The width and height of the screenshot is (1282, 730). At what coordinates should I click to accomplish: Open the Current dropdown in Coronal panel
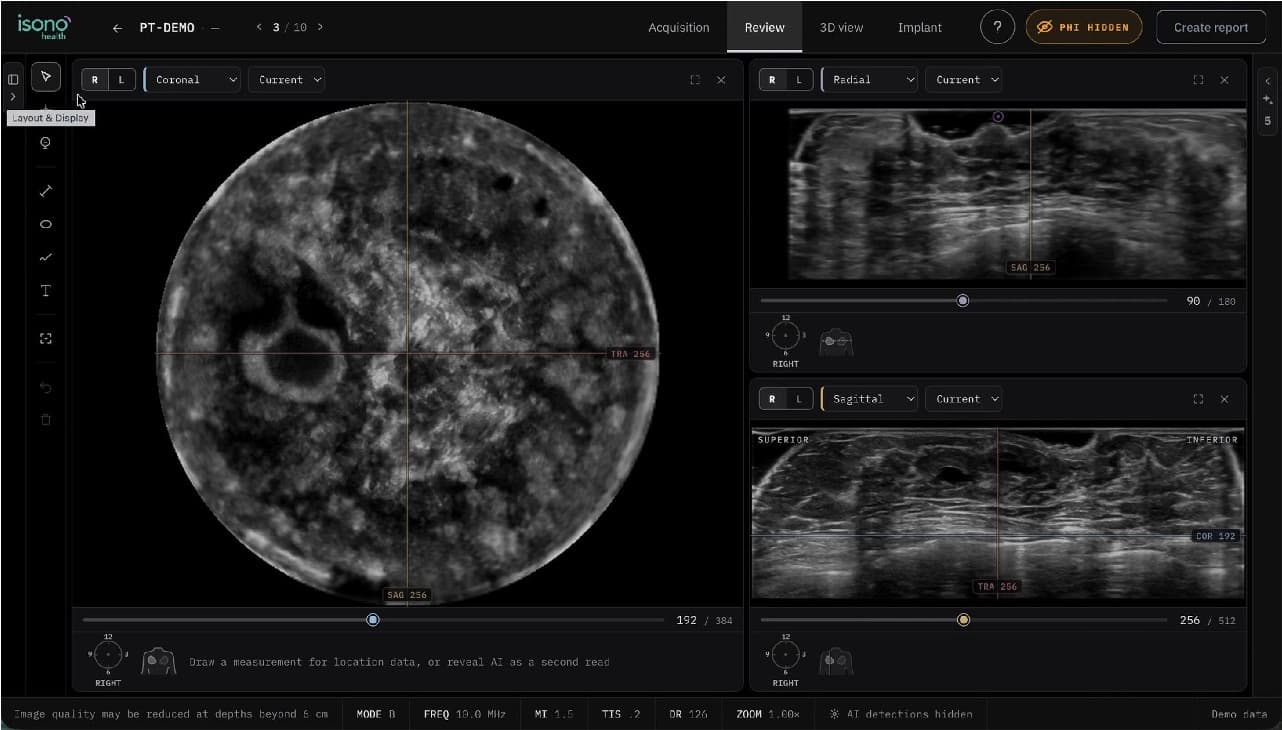(287, 80)
